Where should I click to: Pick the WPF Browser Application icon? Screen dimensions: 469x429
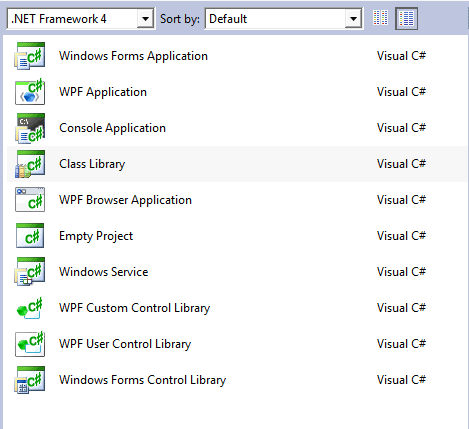[30, 200]
